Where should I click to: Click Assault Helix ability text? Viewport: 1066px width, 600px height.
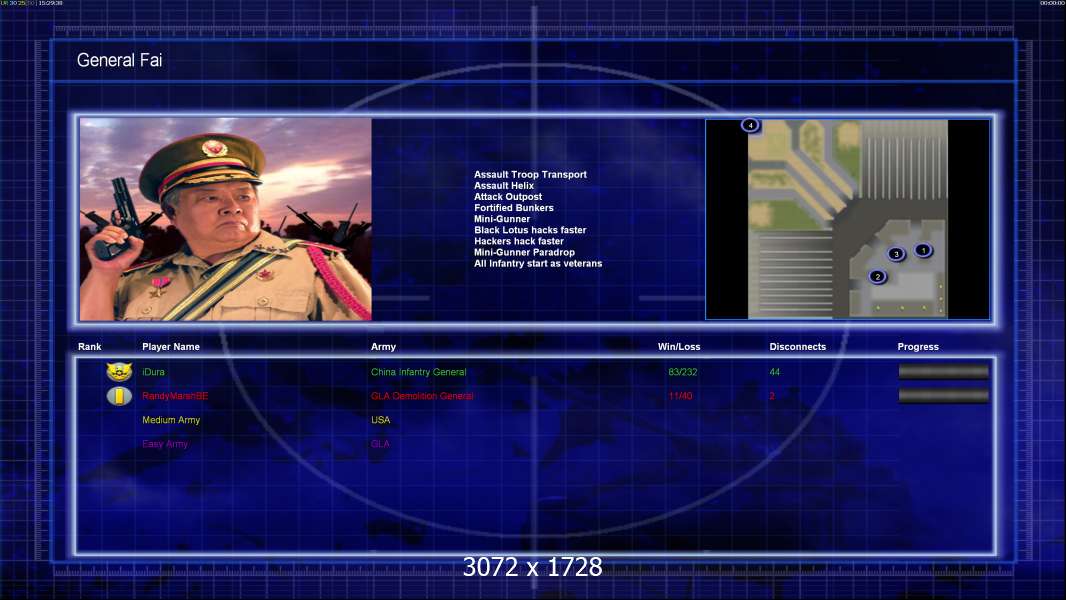tap(504, 186)
